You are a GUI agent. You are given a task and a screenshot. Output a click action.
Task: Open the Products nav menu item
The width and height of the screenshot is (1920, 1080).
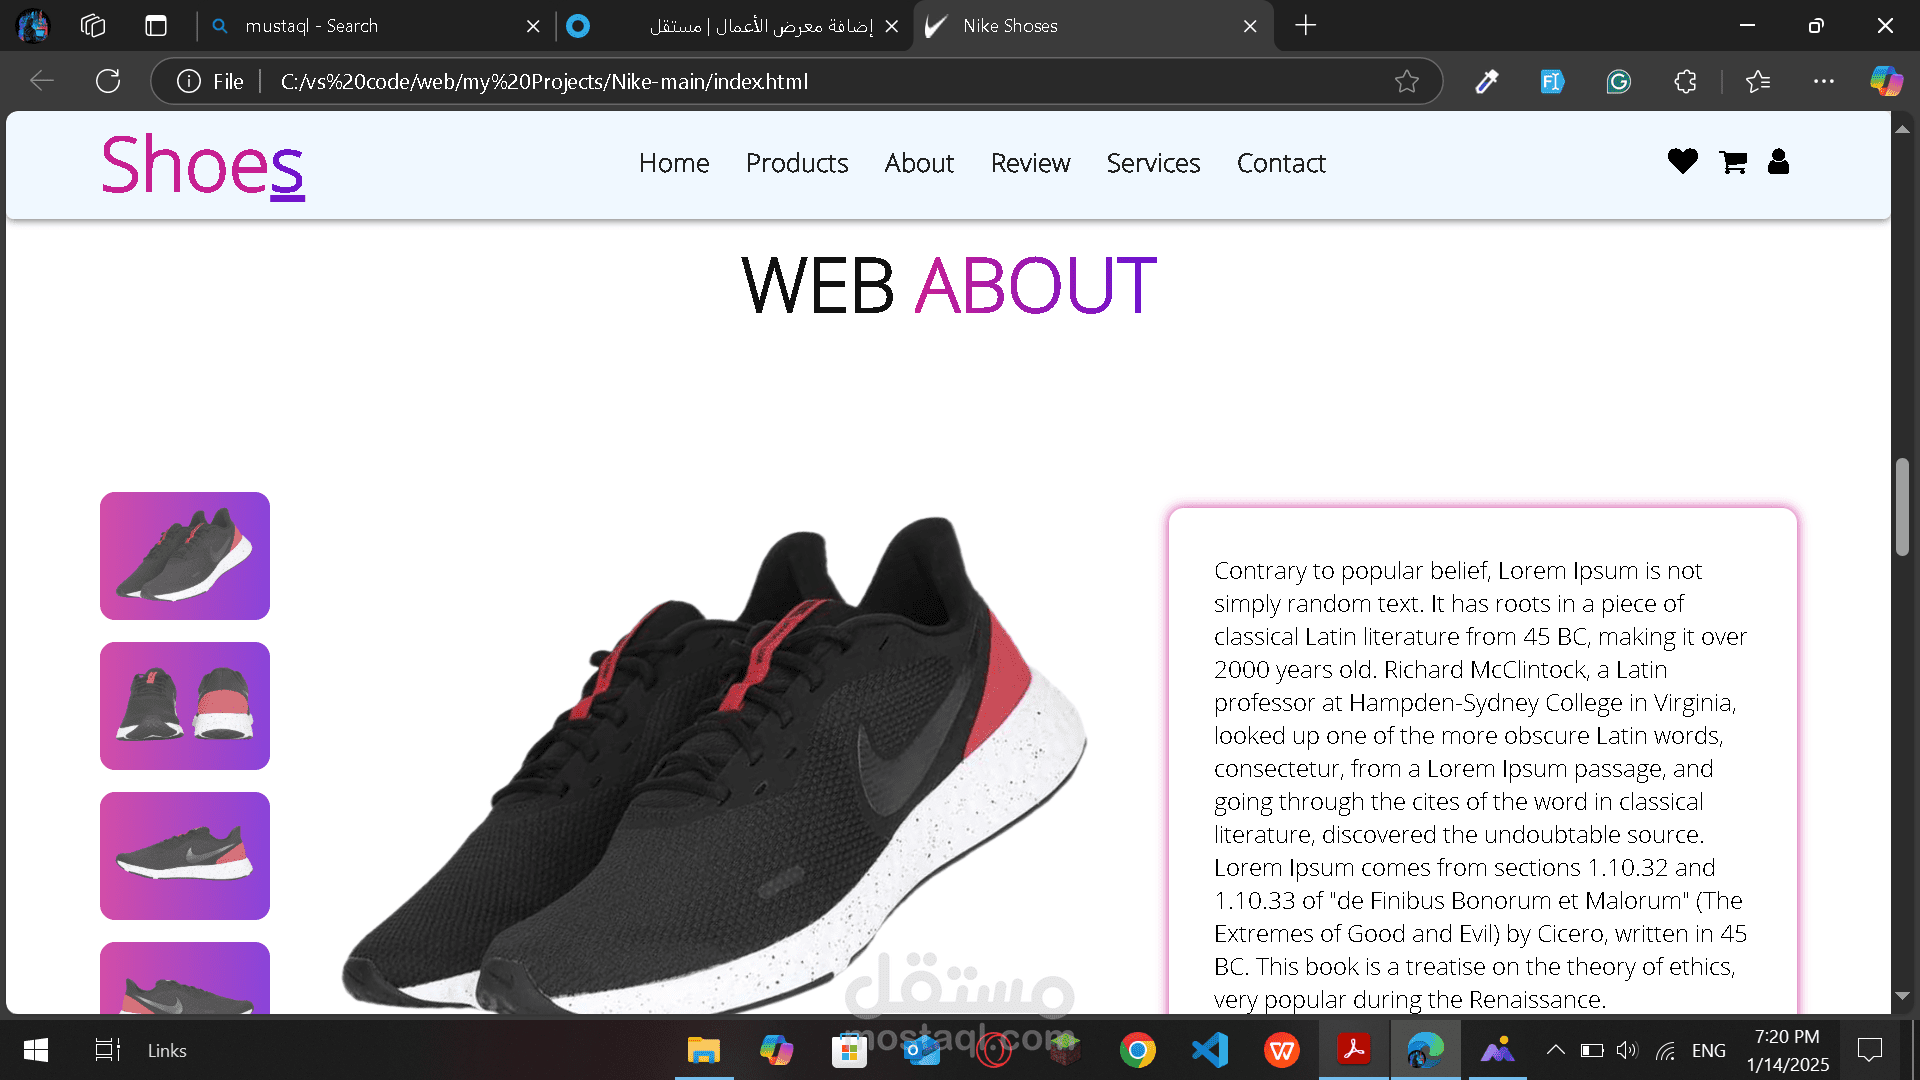[796, 163]
